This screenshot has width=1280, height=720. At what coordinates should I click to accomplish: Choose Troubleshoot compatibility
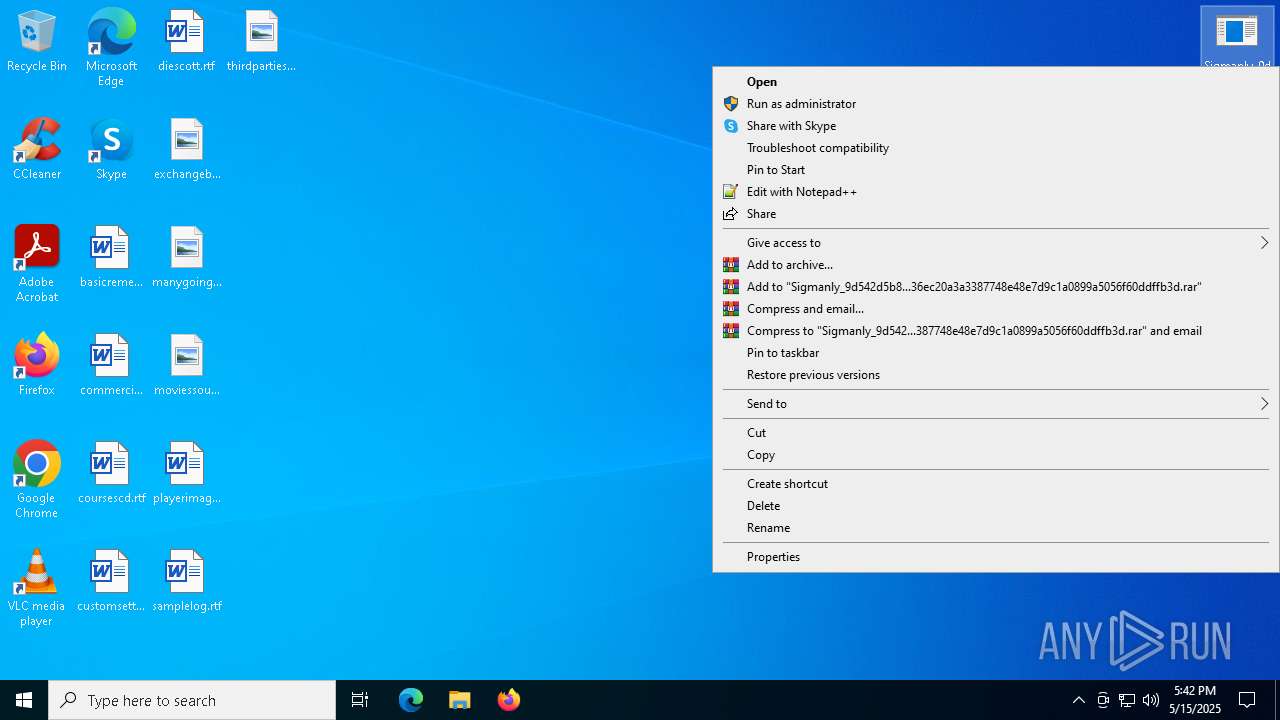996,148
